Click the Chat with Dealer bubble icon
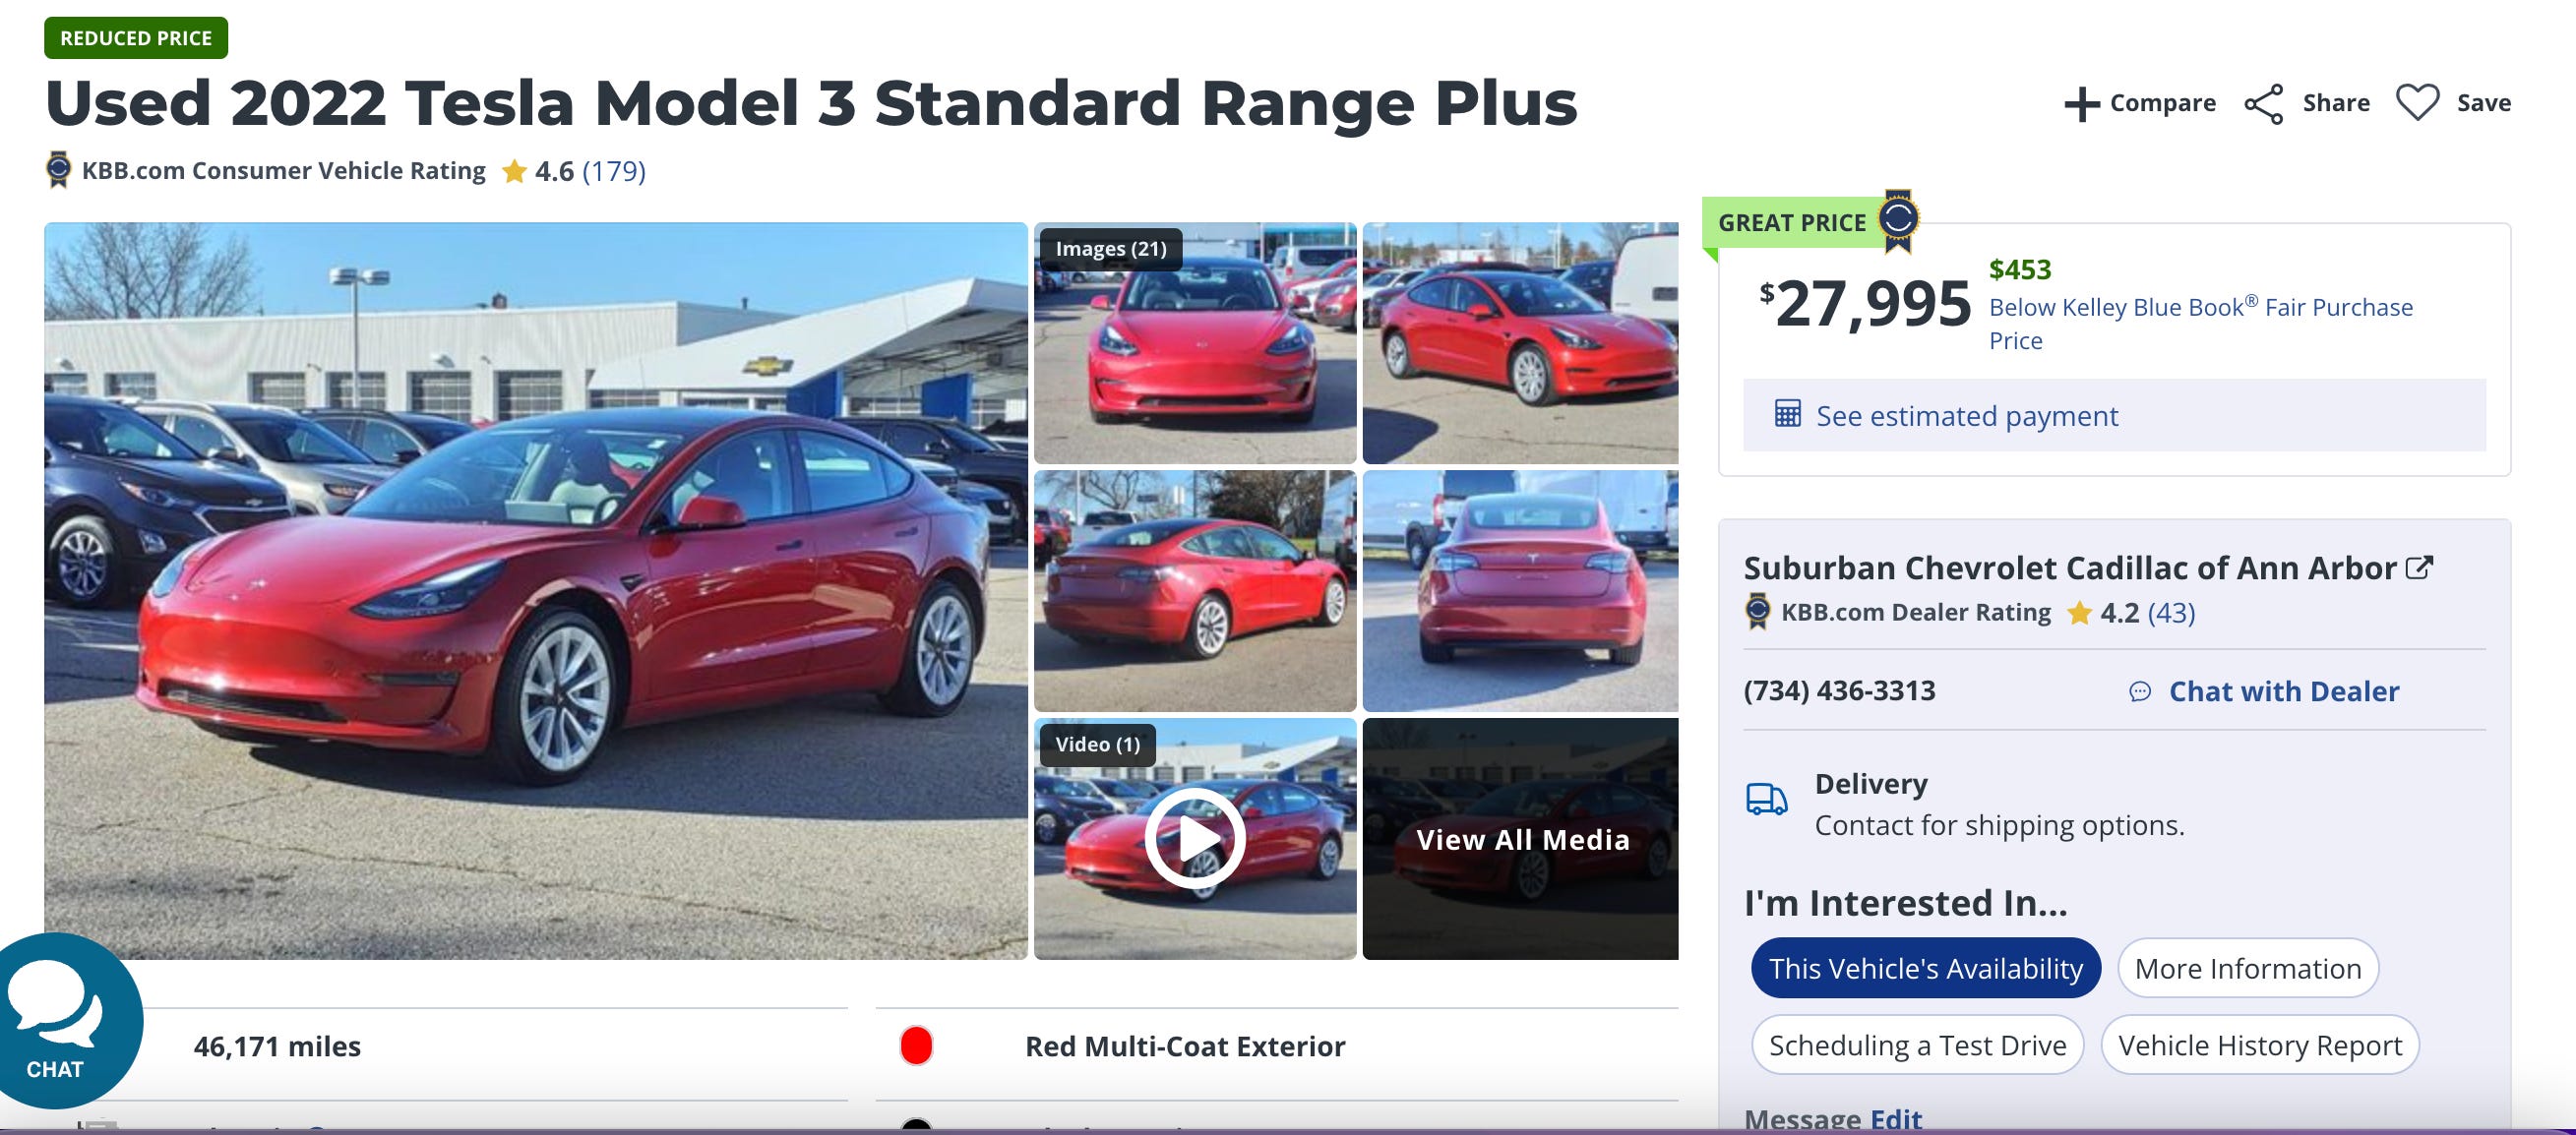 (2139, 691)
